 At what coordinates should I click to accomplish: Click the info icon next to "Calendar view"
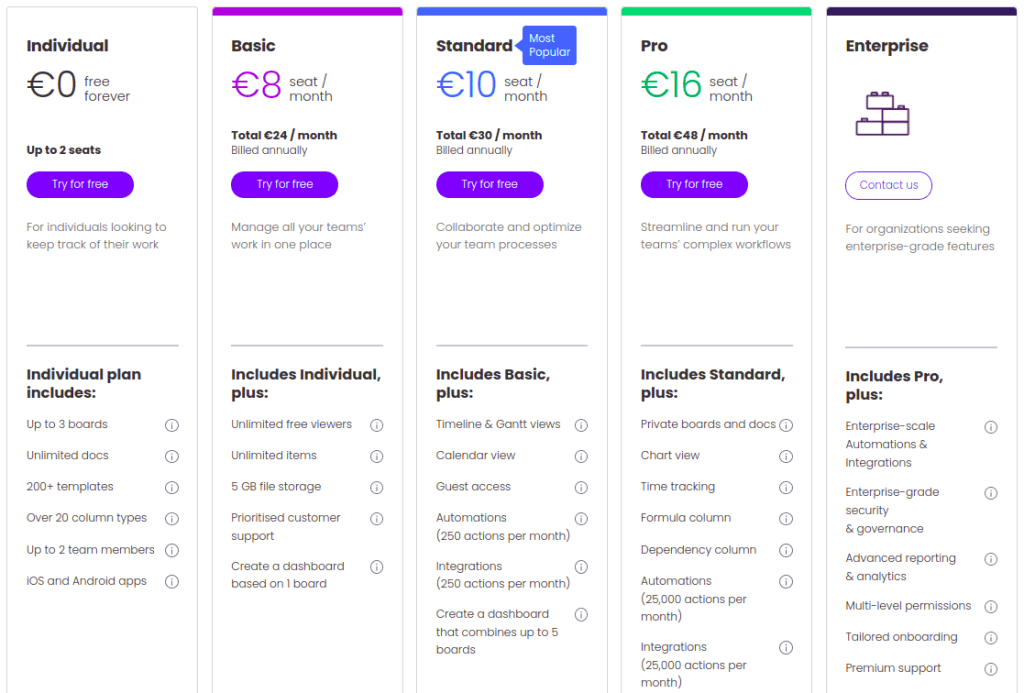pos(581,456)
